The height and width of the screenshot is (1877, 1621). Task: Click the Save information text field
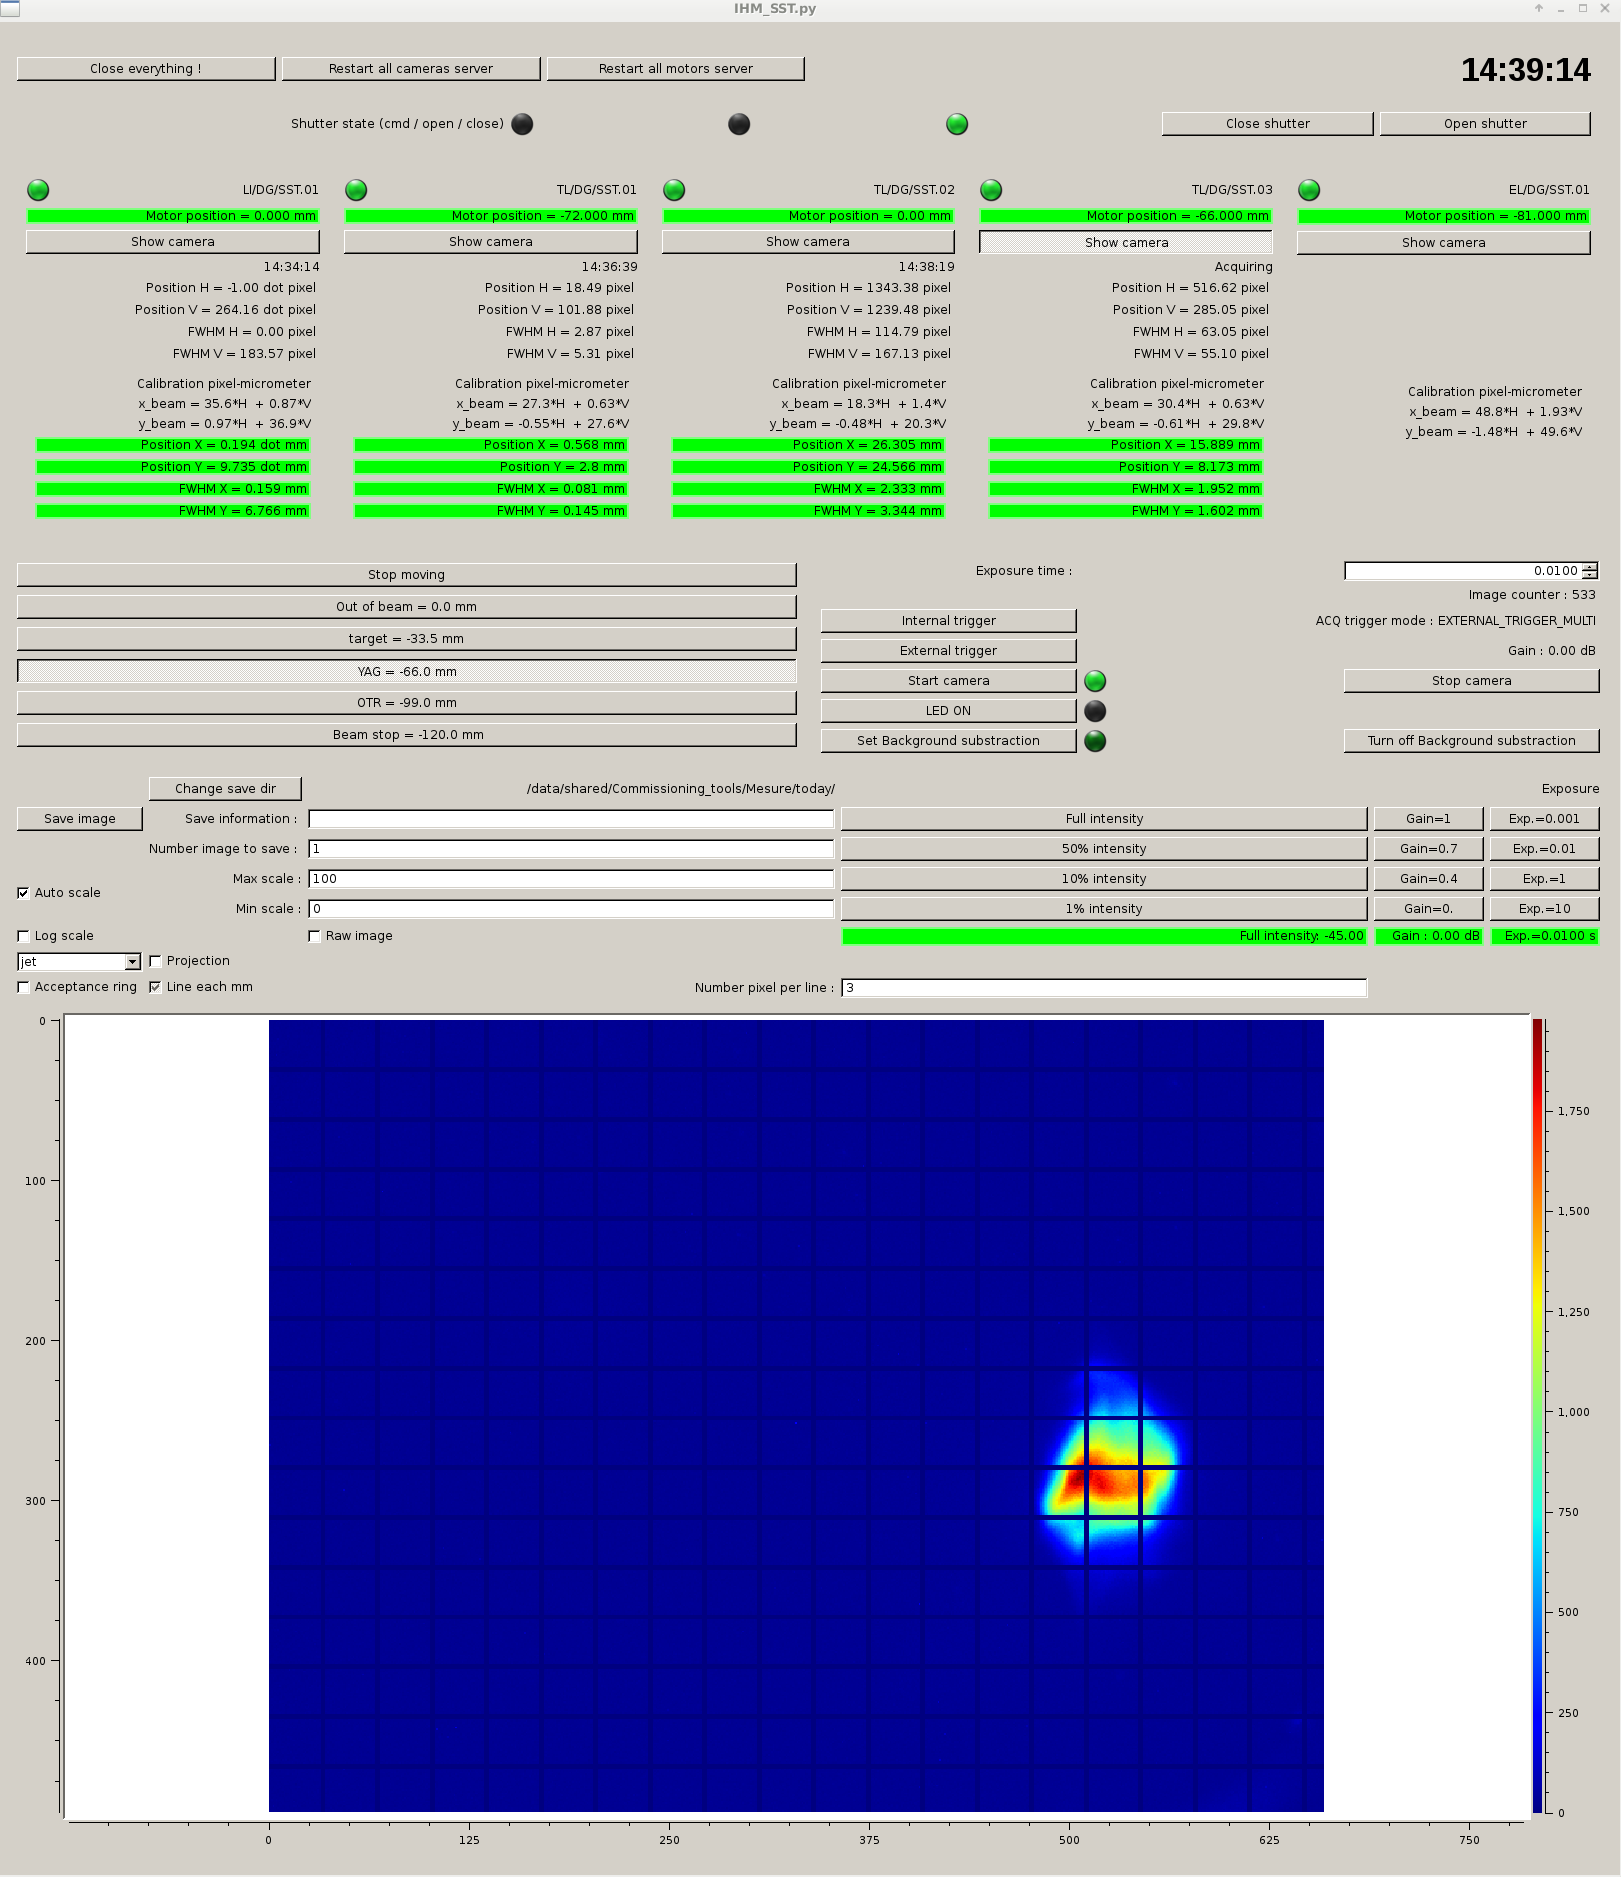coord(570,819)
